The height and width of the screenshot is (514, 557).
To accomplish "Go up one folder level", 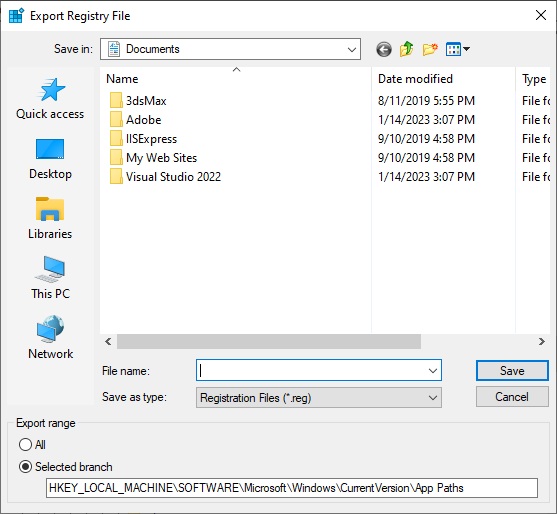I will (x=406, y=49).
